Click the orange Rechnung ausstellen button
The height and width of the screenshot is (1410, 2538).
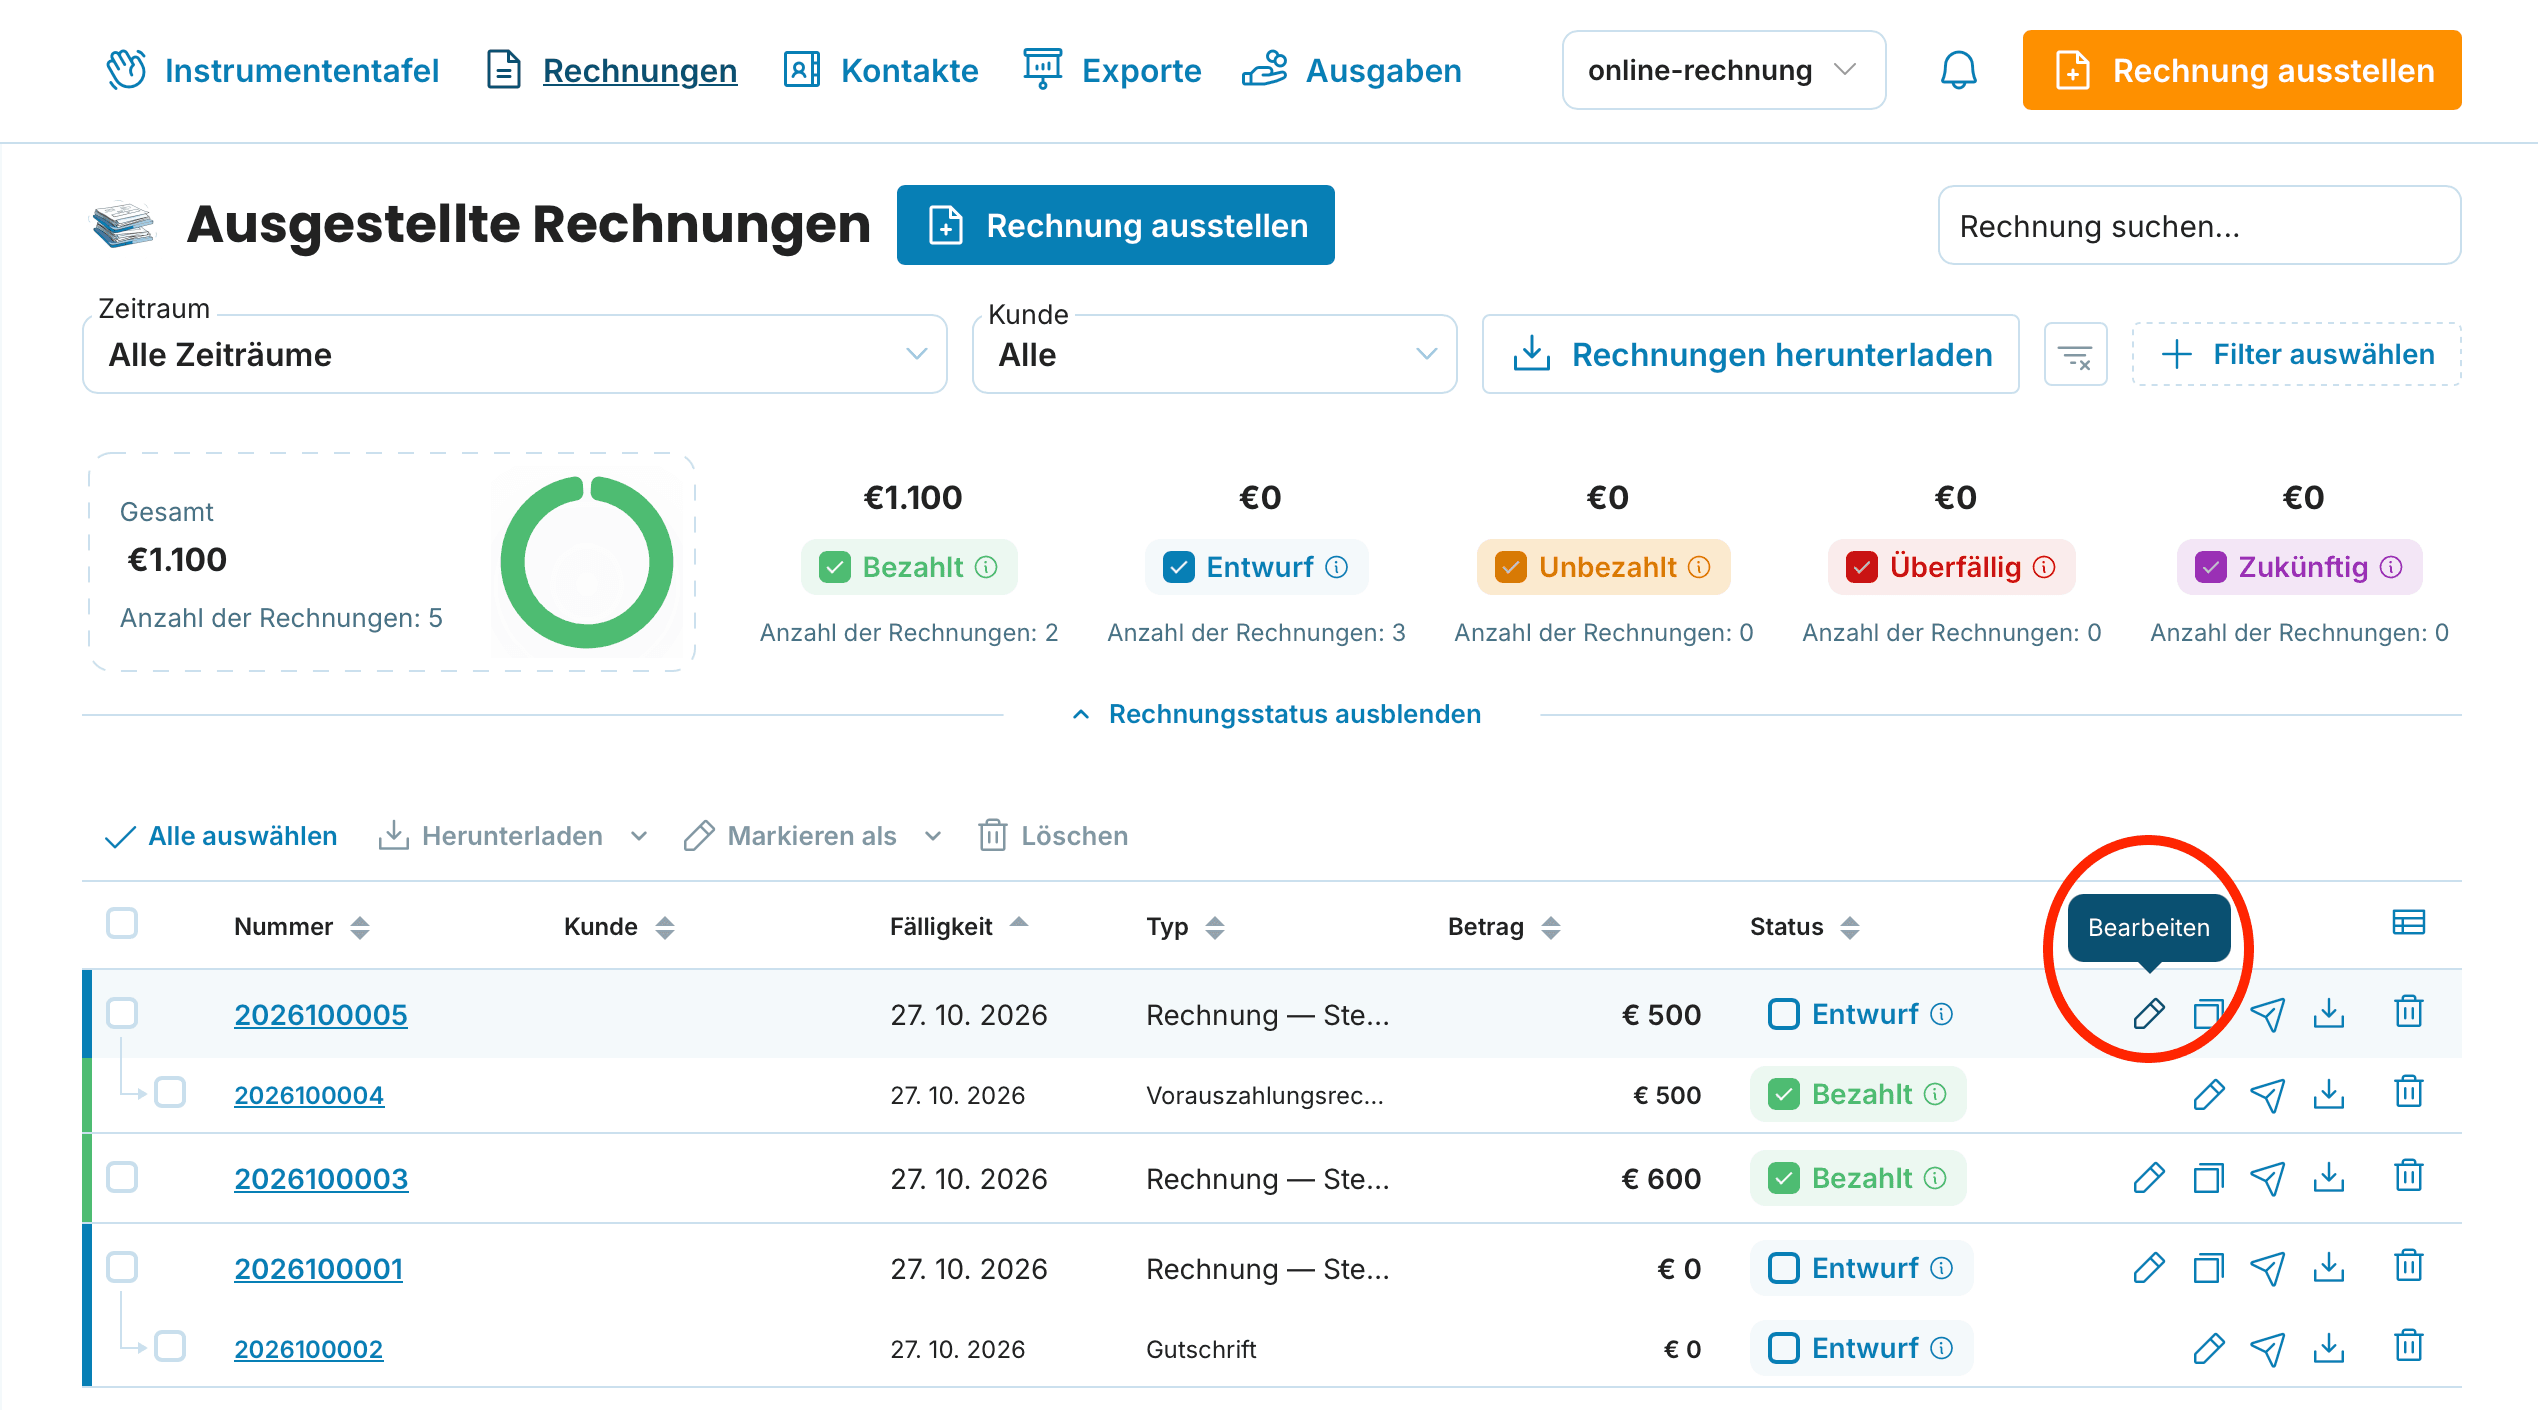2242,70
